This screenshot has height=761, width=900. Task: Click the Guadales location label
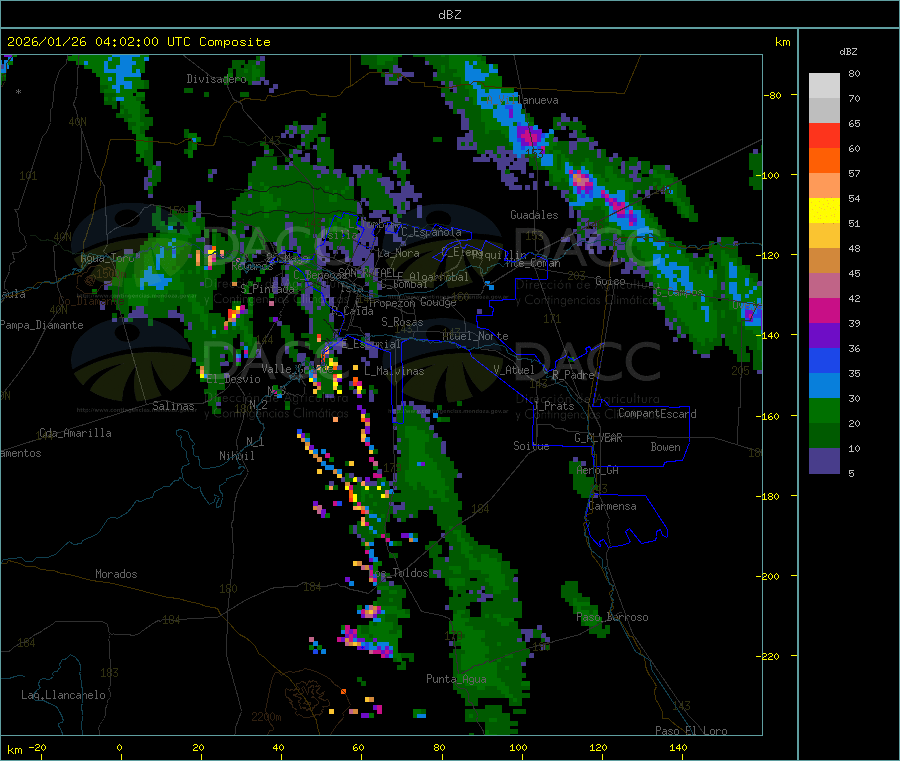pos(534,215)
